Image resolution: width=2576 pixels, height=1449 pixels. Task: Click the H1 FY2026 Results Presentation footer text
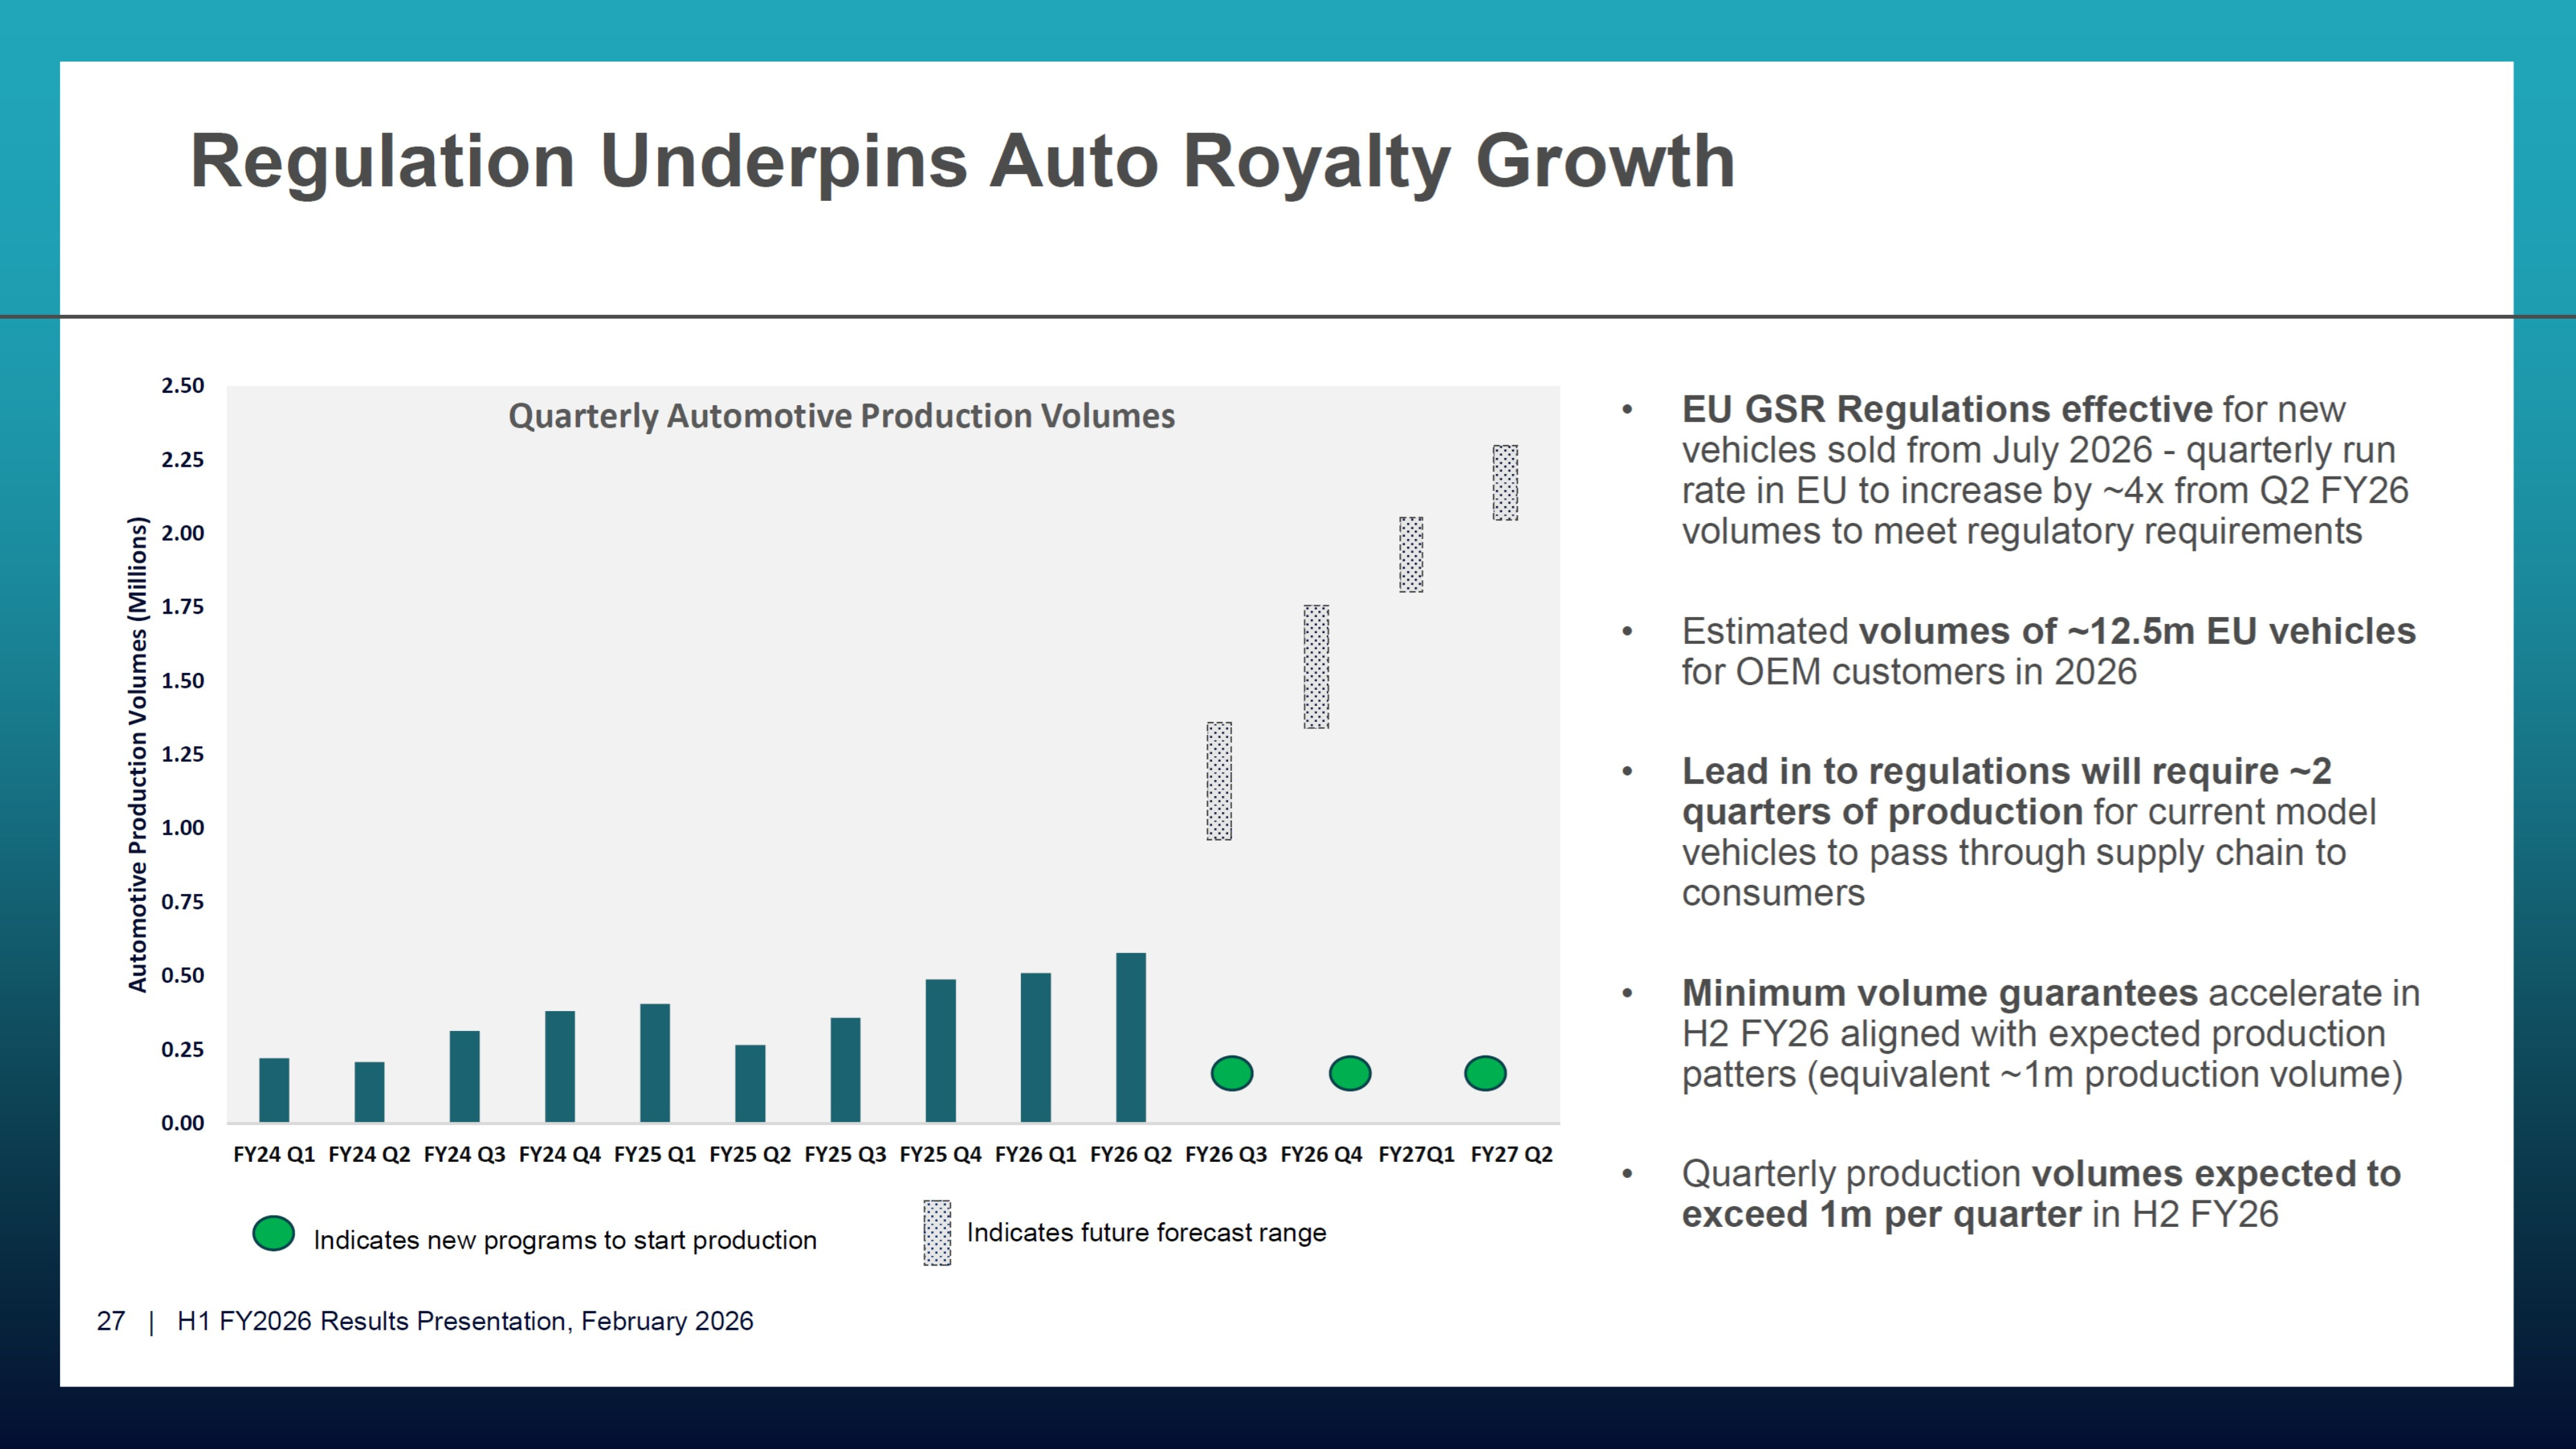pyautogui.click(x=465, y=1321)
